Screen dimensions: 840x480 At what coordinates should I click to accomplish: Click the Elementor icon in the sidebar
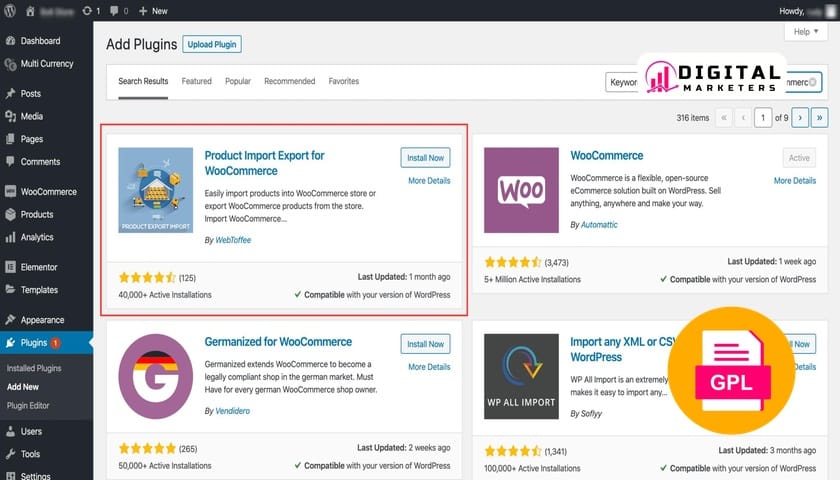(x=10, y=267)
